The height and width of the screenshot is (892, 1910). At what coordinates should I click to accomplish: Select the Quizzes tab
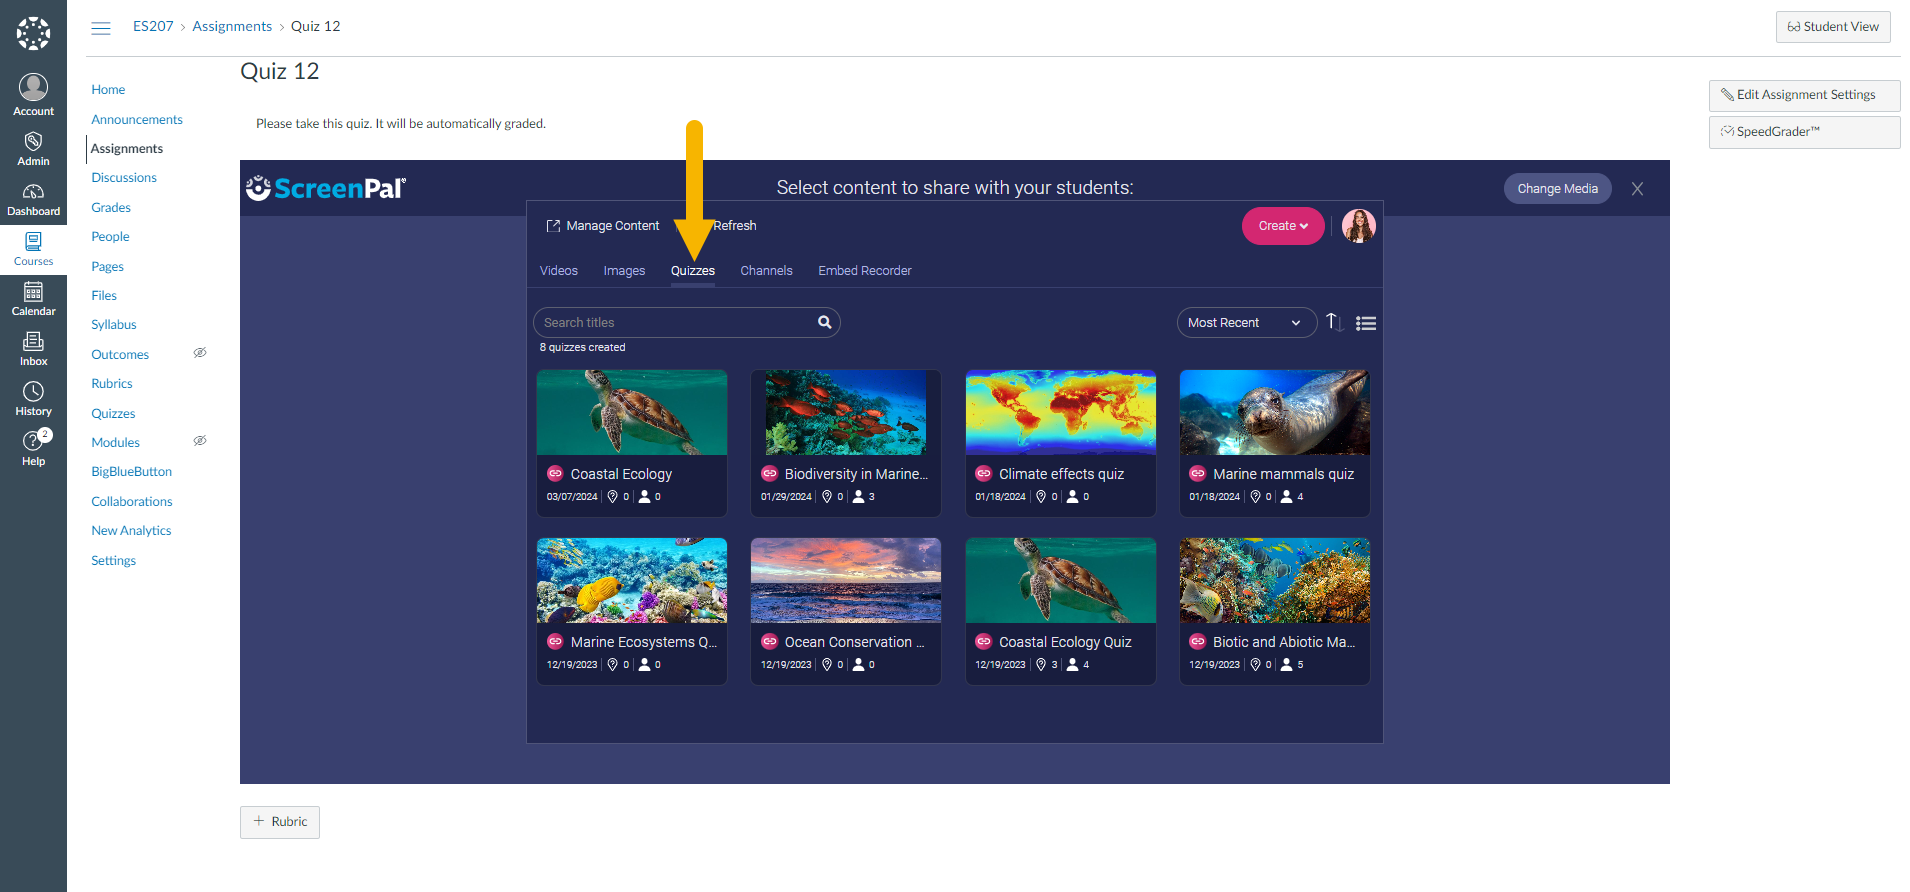[x=693, y=271]
